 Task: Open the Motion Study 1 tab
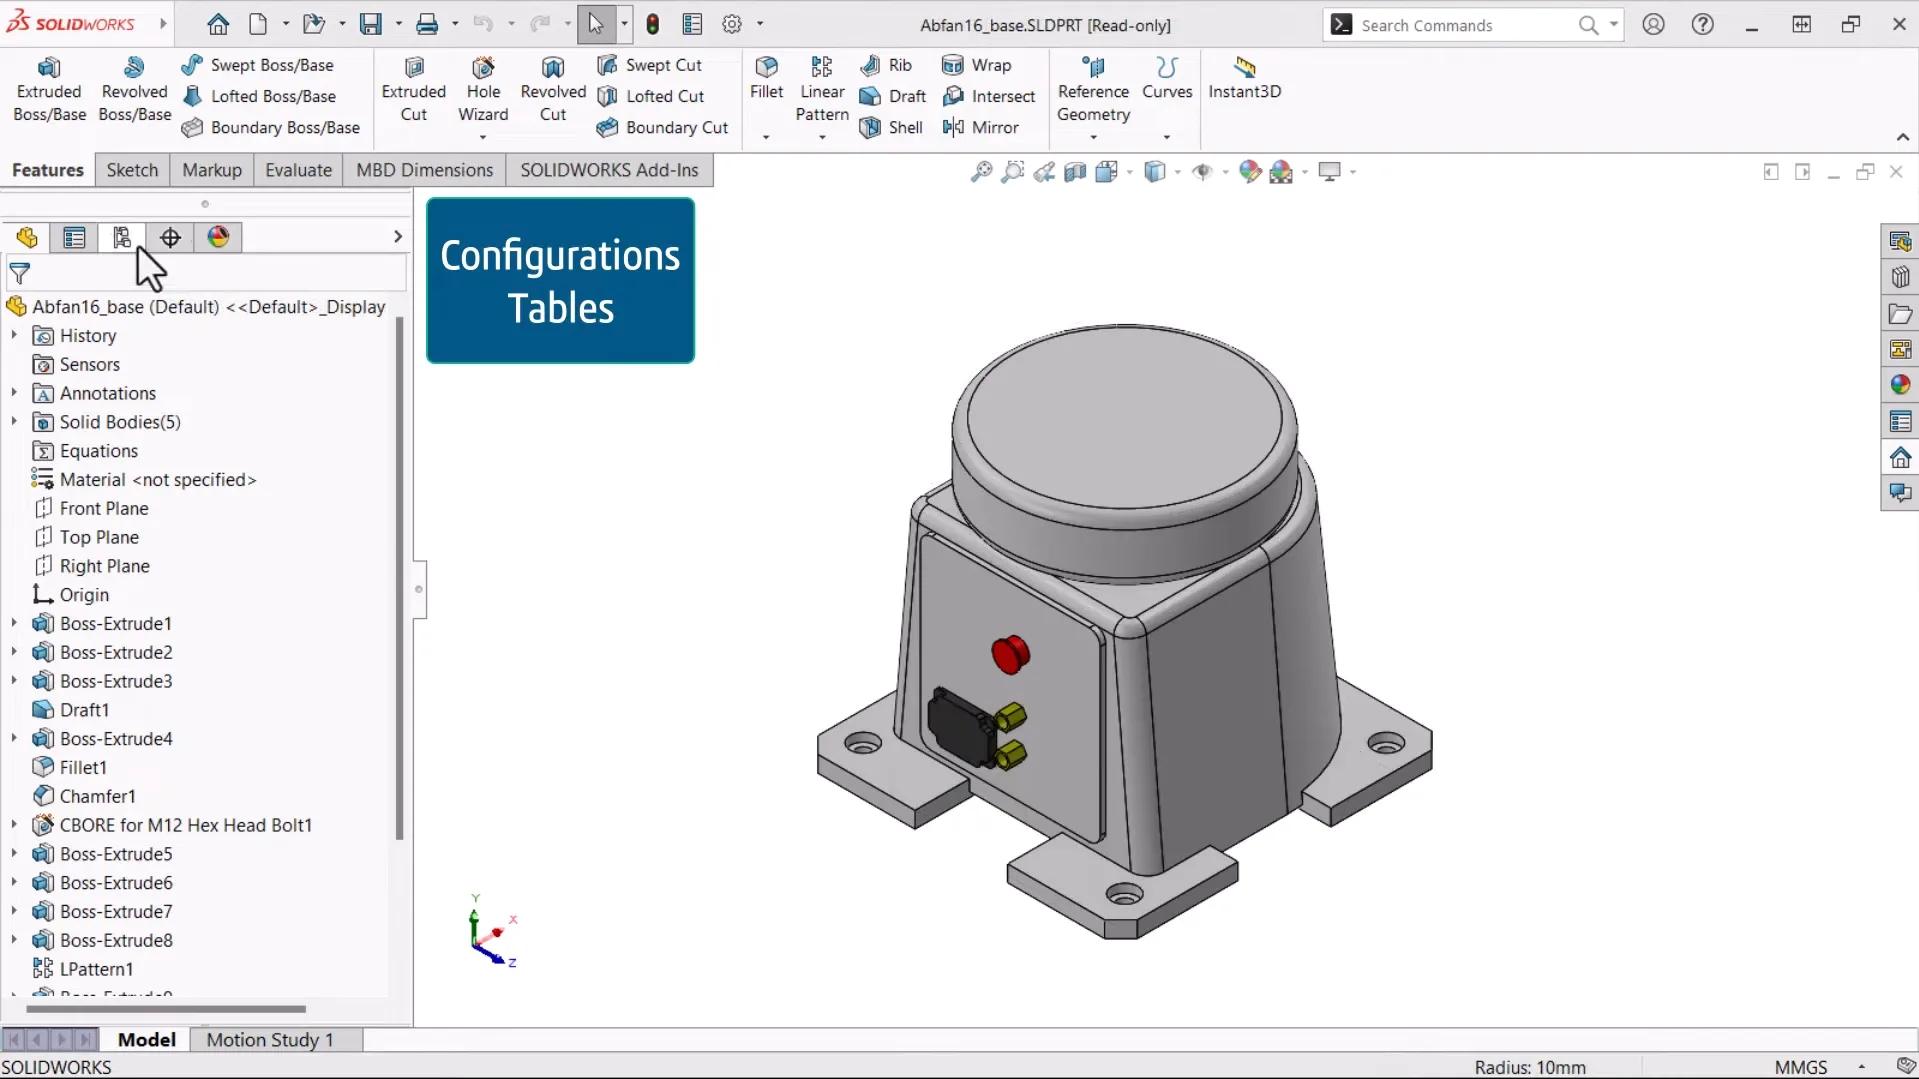click(x=269, y=1040)
